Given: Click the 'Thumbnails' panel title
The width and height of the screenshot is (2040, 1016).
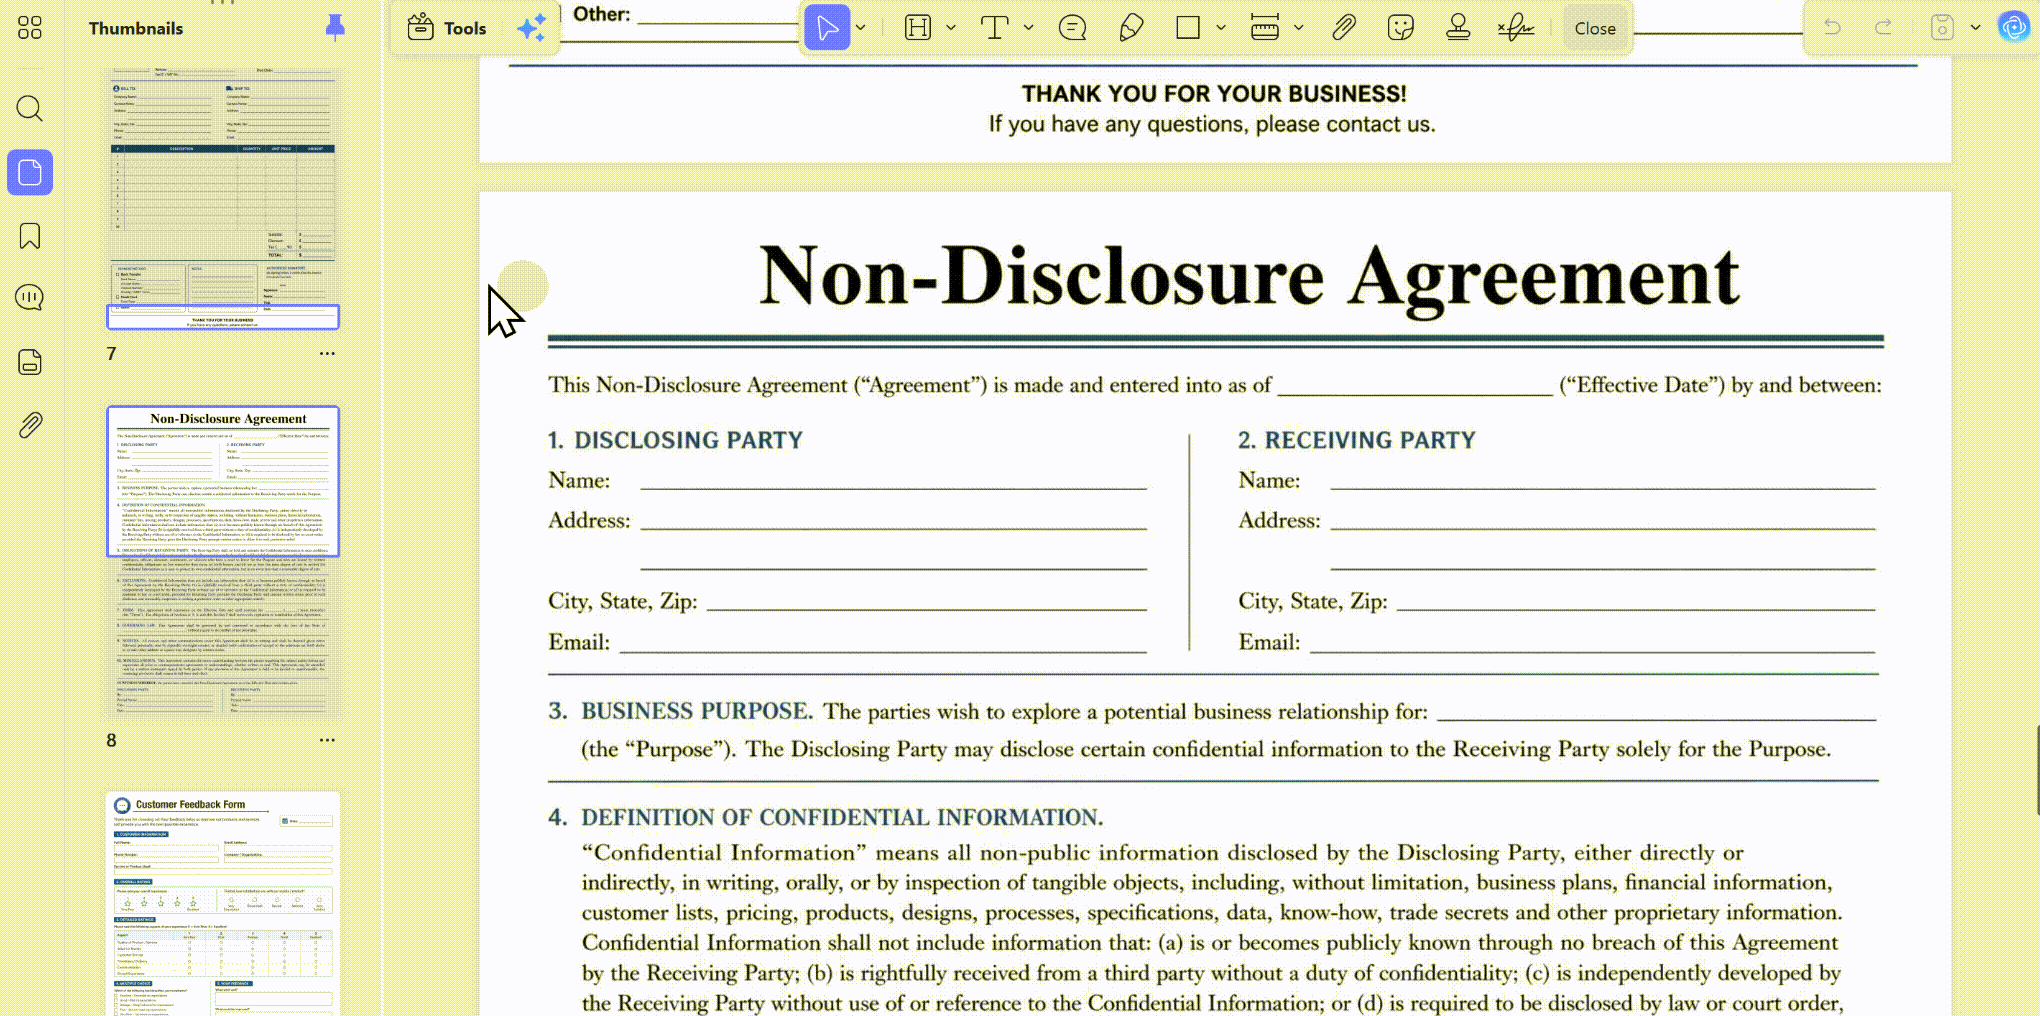Looking at the screenshot, I should tap(136, 28).
